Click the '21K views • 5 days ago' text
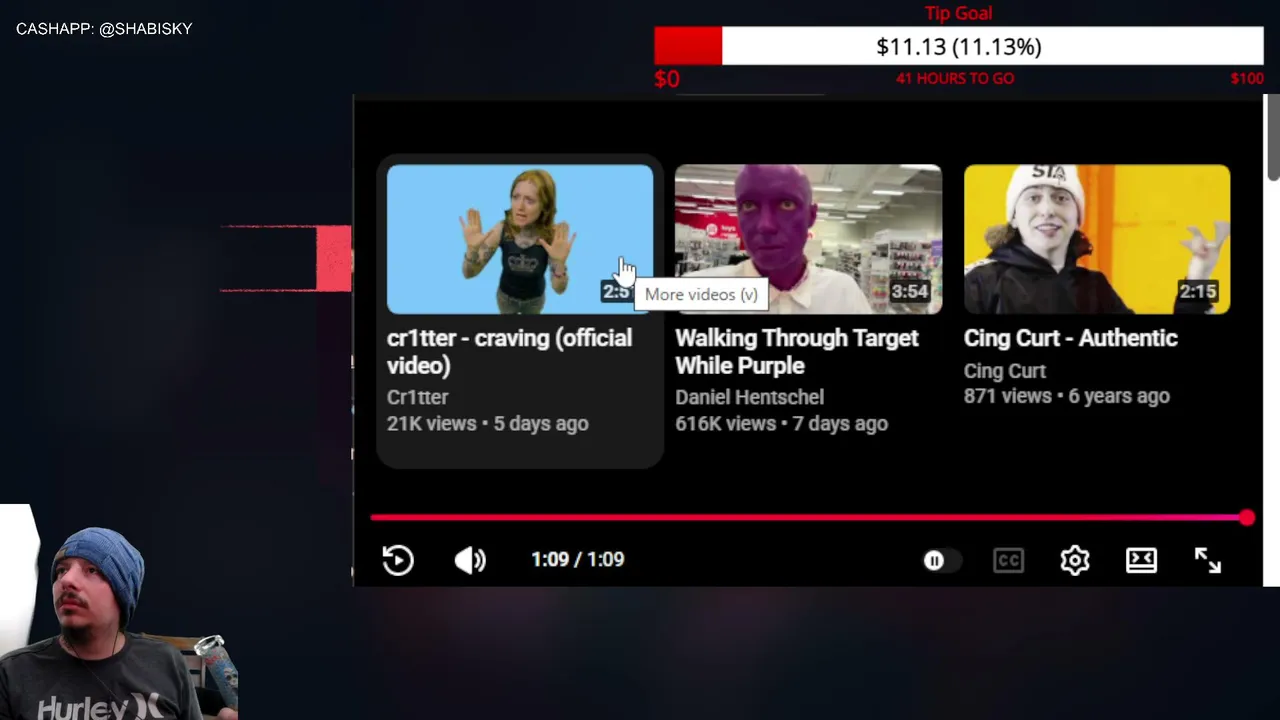Viewport: 1280px width, 720px height. pyautogui.click(x=488, y=424)
